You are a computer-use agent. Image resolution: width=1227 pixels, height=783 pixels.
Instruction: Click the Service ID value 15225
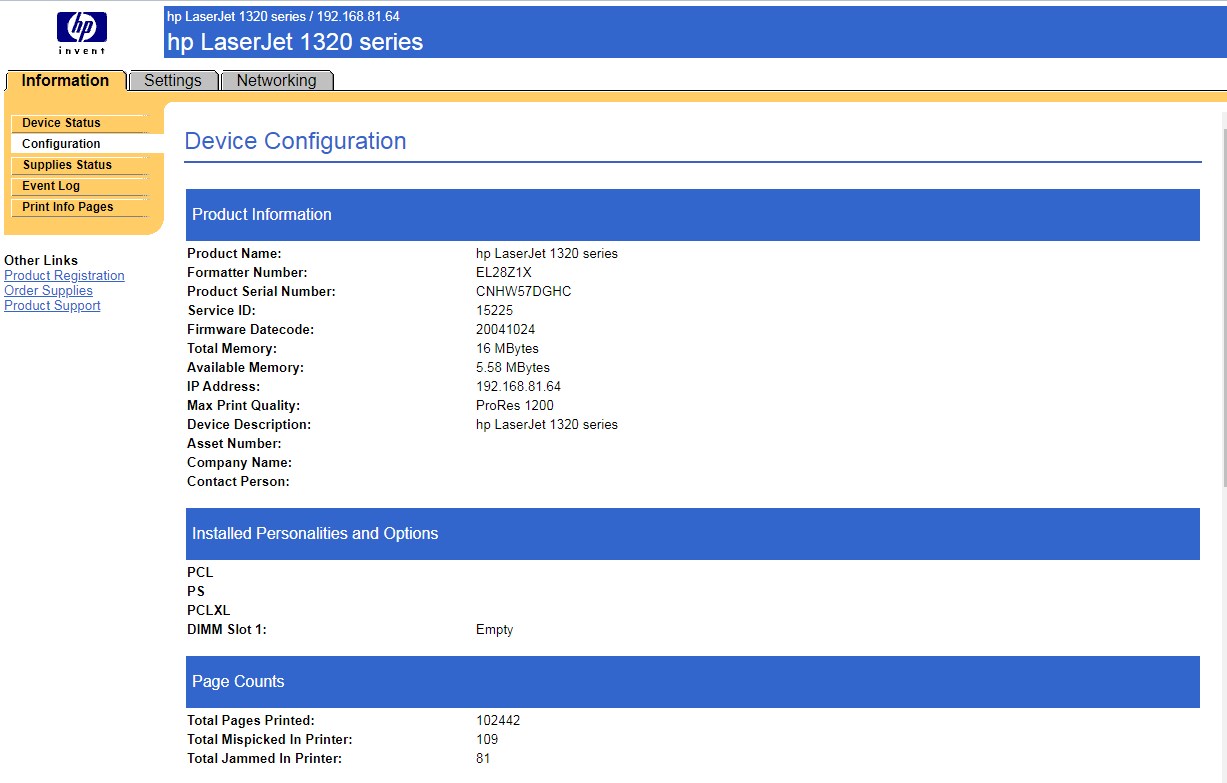[493, 311]
